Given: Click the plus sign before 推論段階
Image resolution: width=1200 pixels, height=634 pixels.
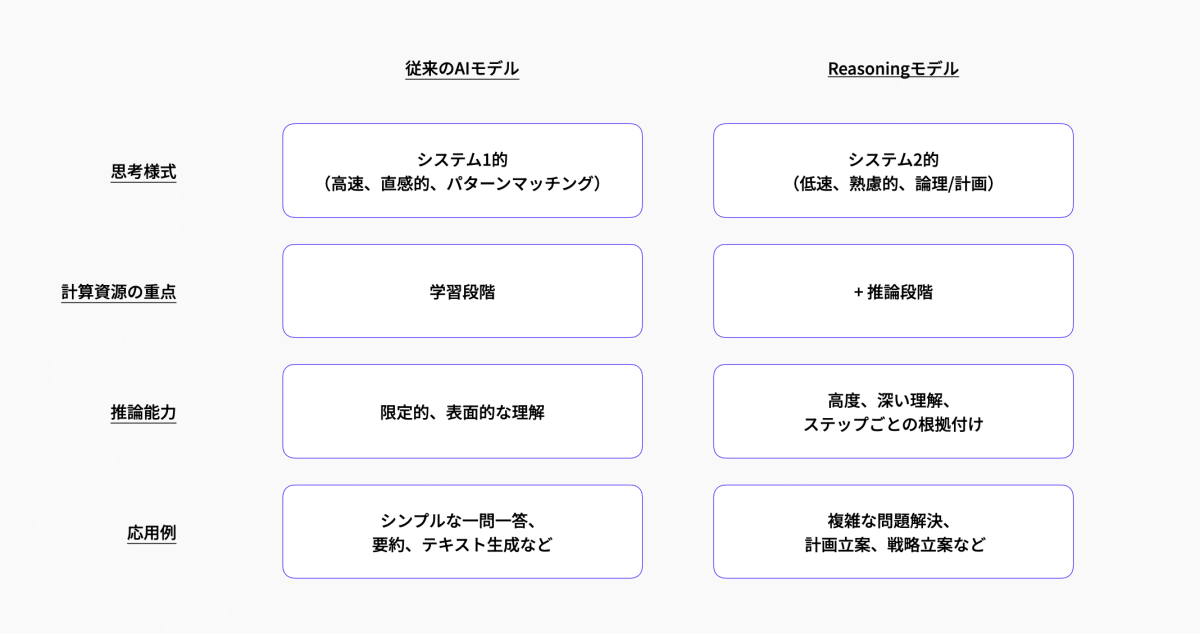Looking at the screenshot, I should [858, 292].
